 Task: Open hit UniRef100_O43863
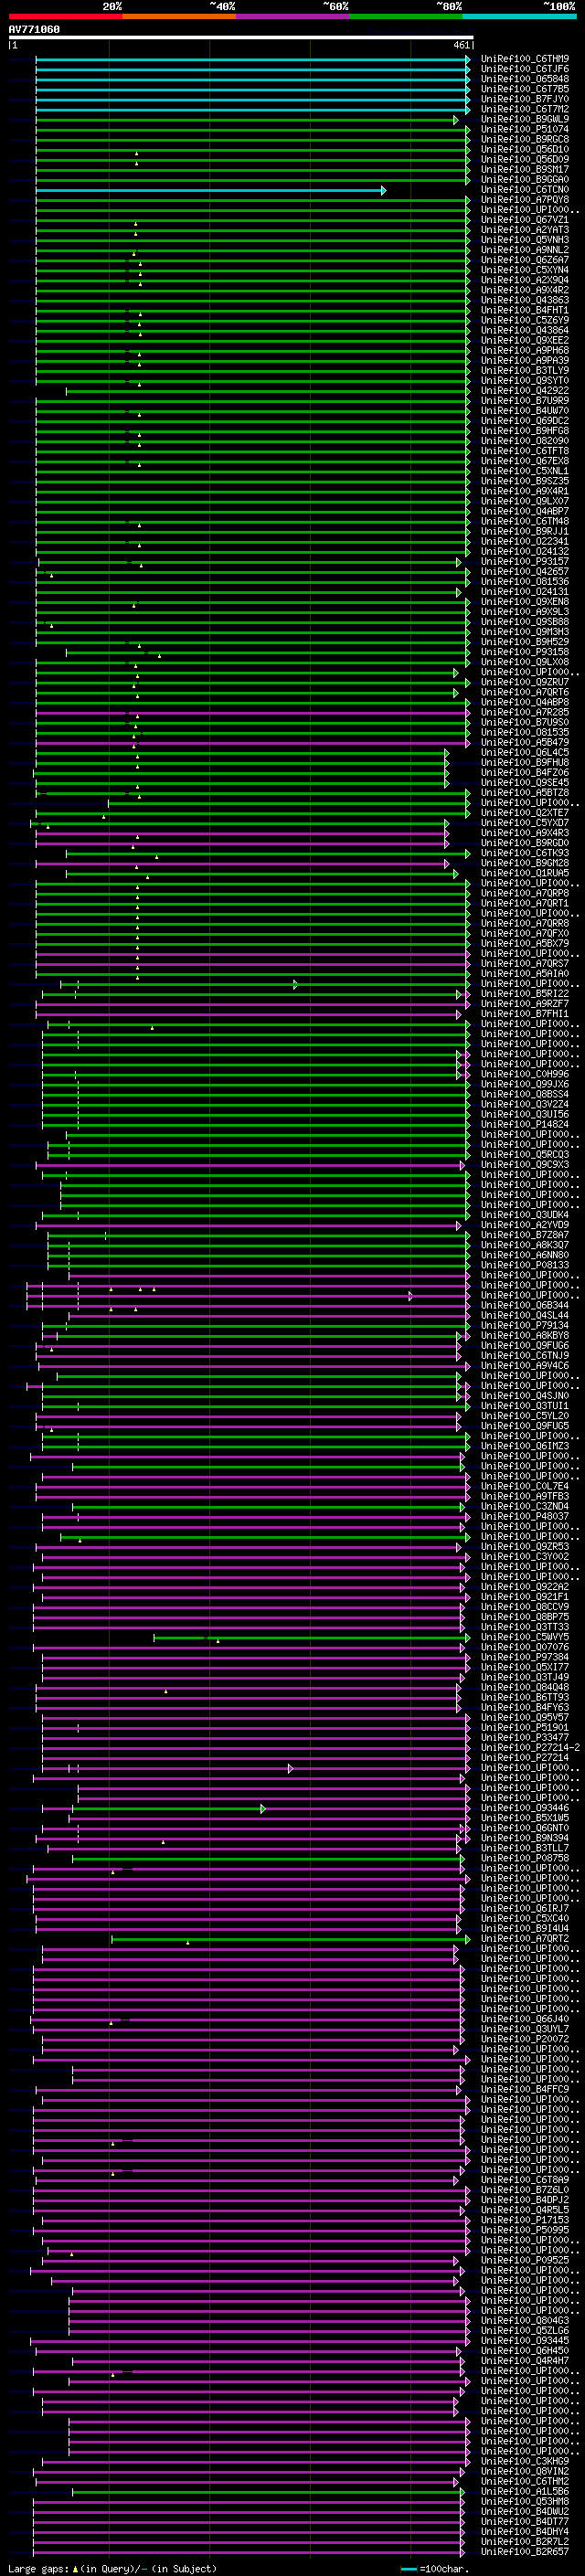tap(525, 300)
